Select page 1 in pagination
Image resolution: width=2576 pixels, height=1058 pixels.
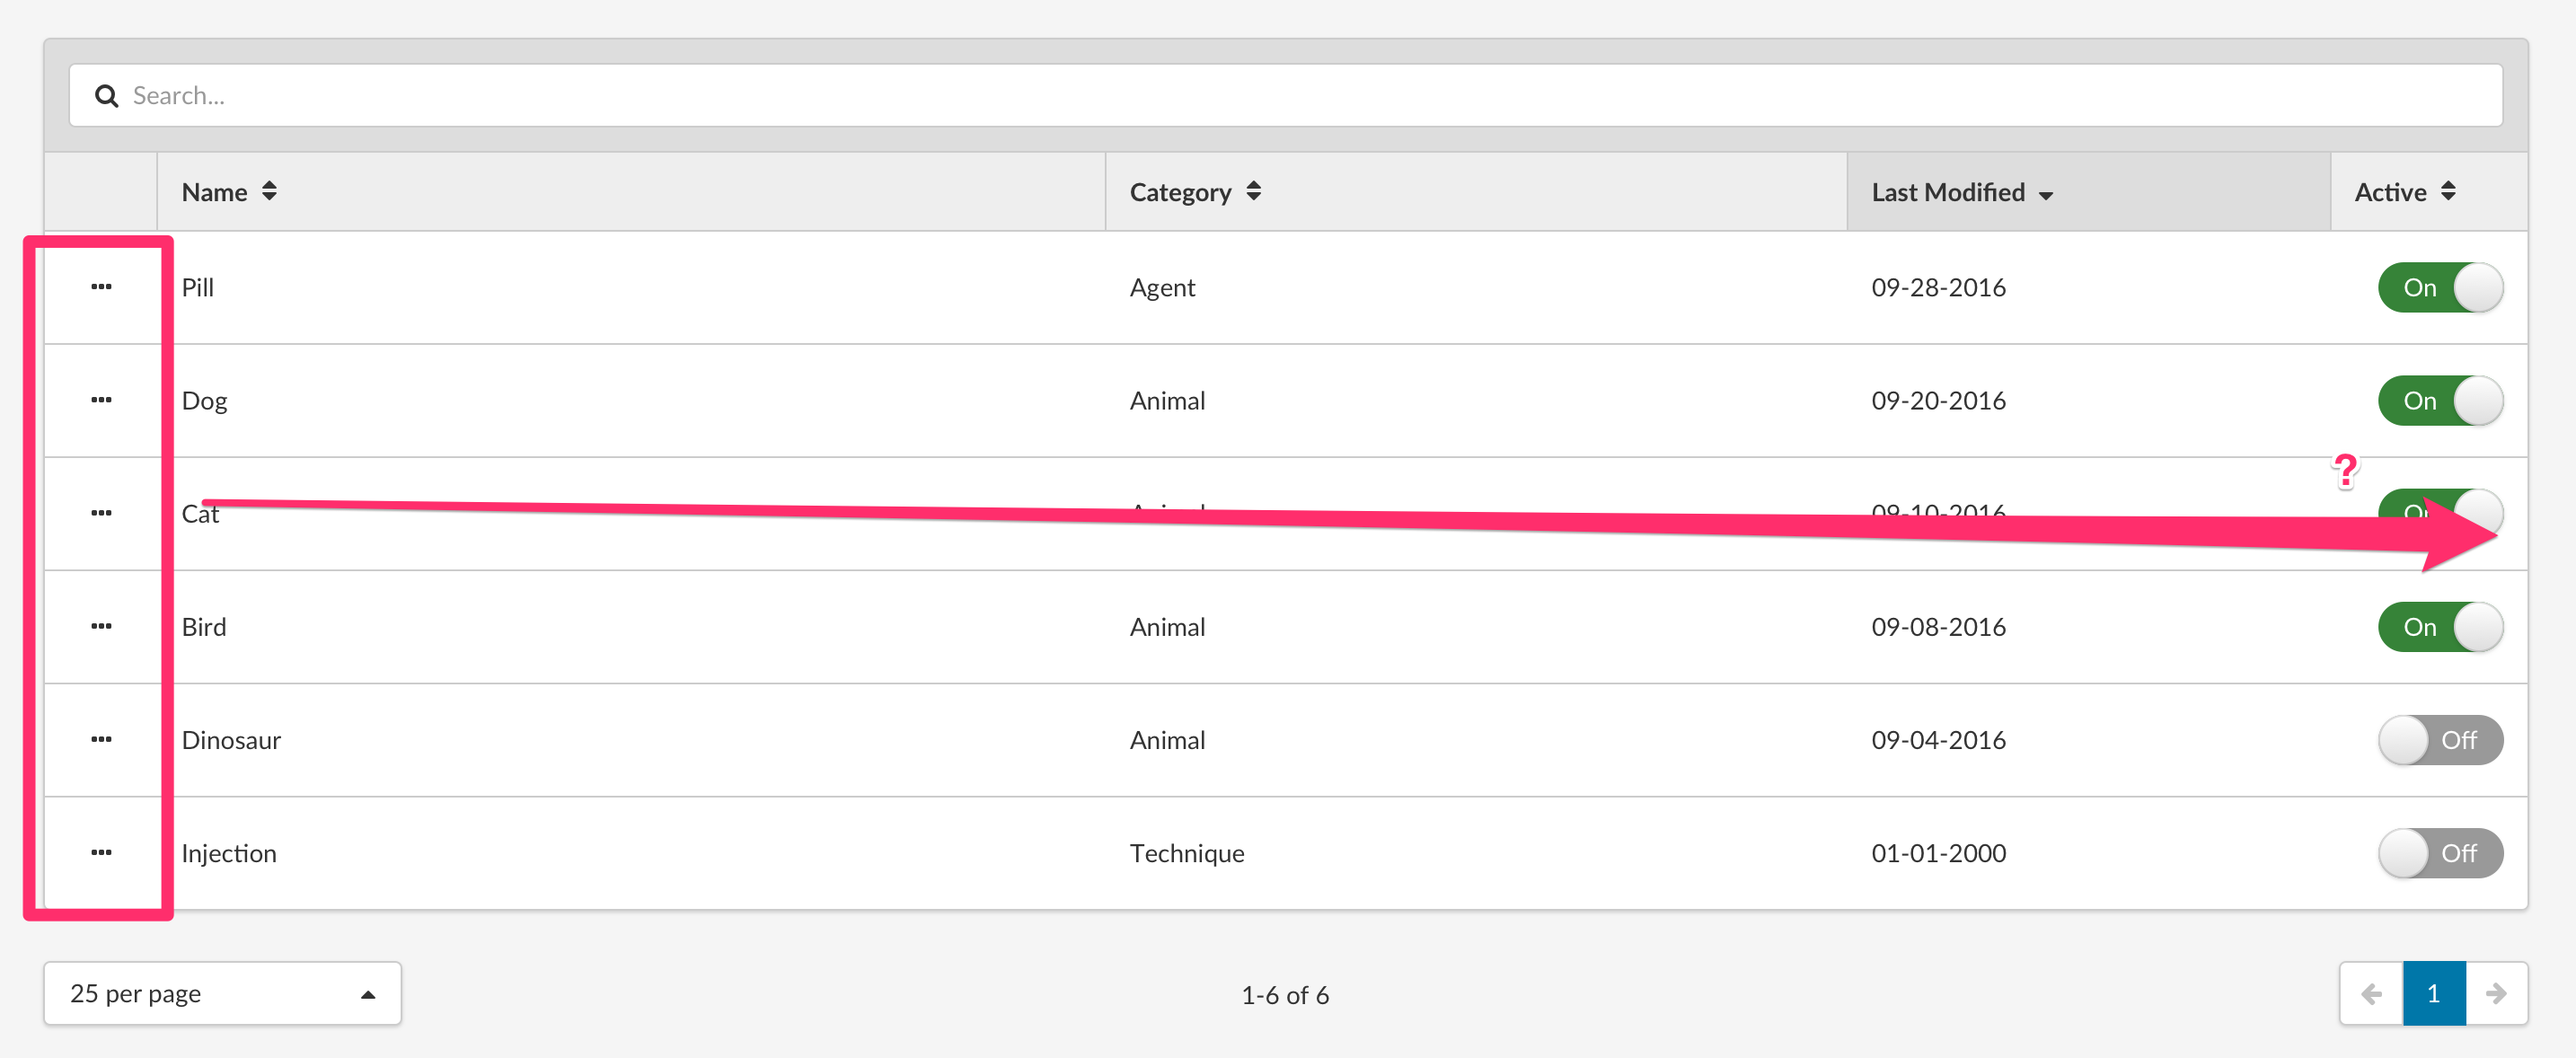point(2433,993)
